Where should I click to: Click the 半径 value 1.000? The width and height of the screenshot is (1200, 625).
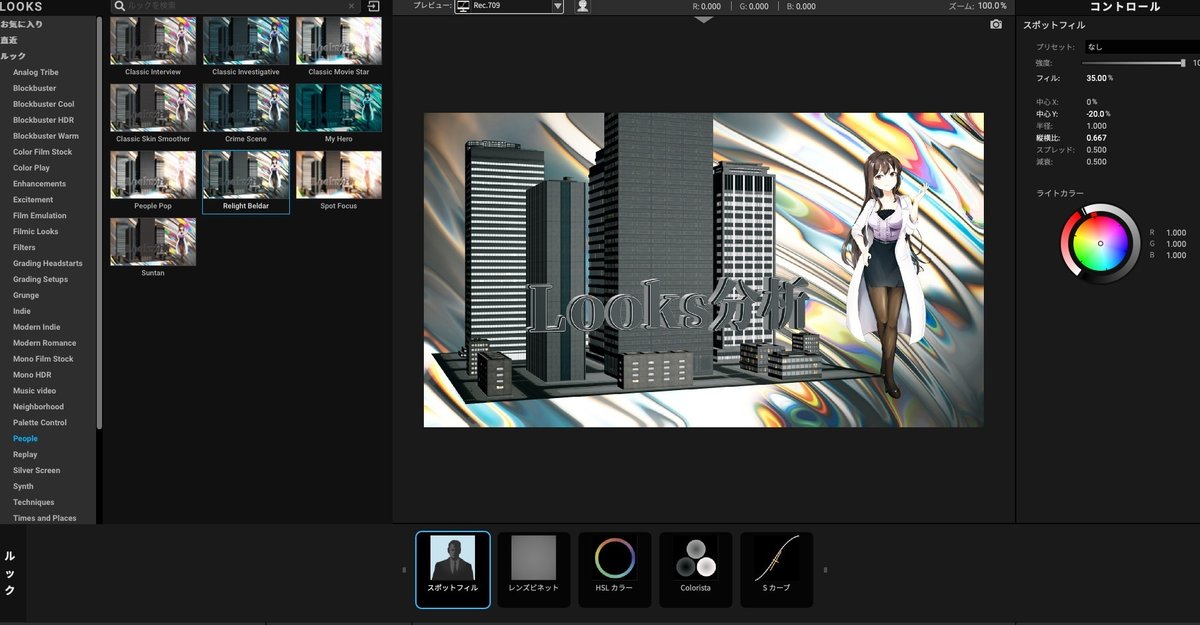coord(1096,126)
